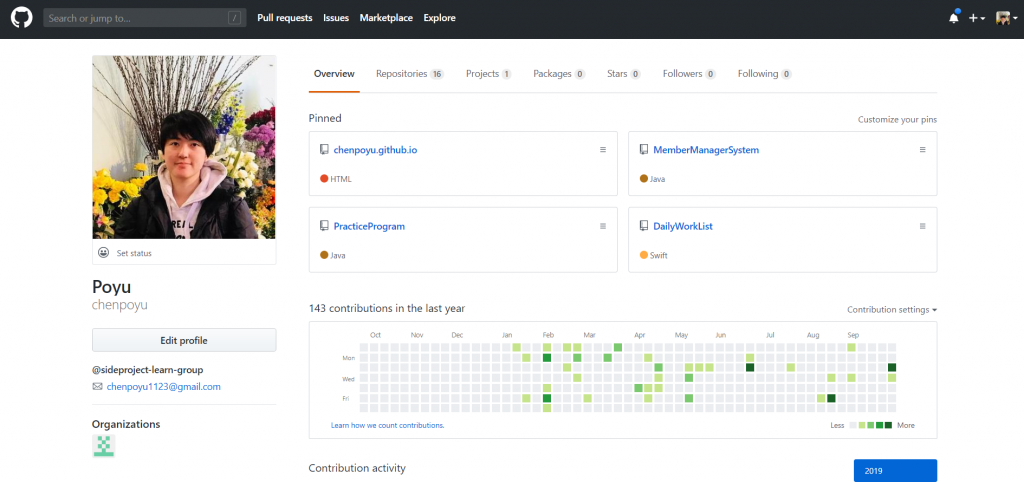Grab the drag handle on chenpoyu.github.io pin

coord(603,150)
